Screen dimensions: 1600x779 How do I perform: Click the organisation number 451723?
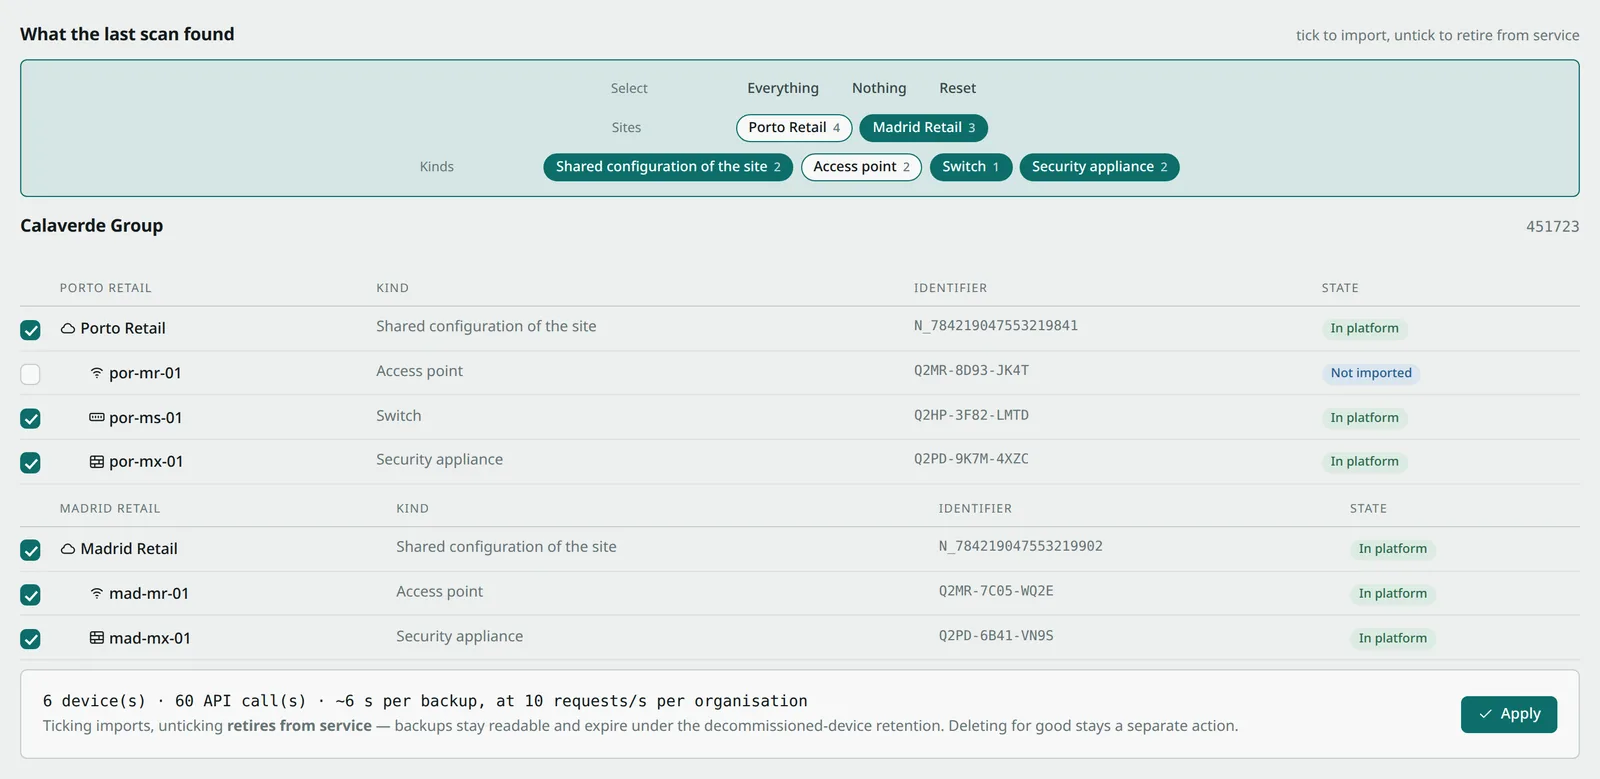pos(1552,226)
